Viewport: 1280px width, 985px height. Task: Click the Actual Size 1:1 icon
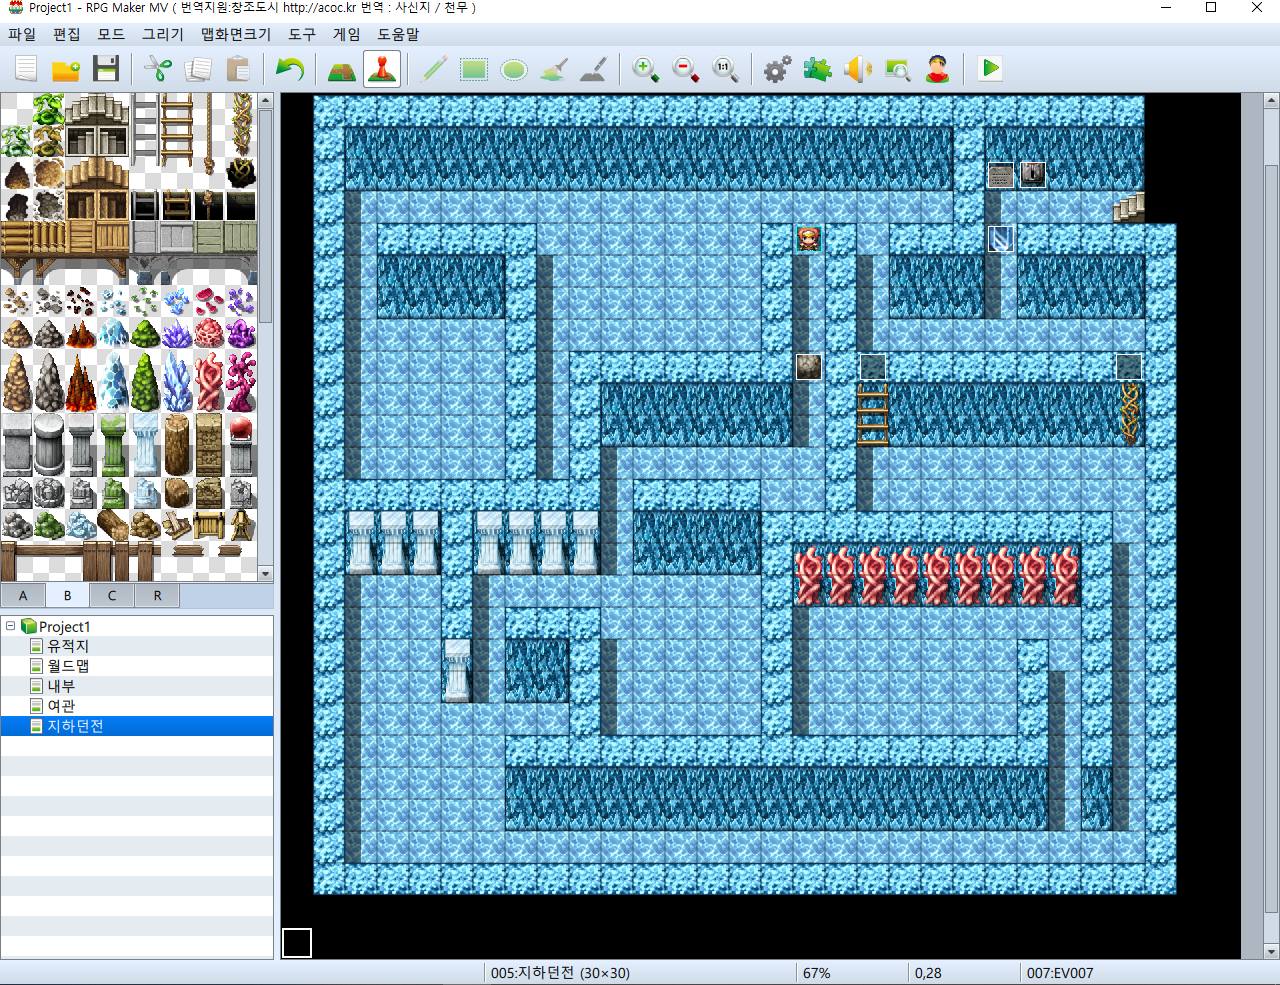coord(726,69)
